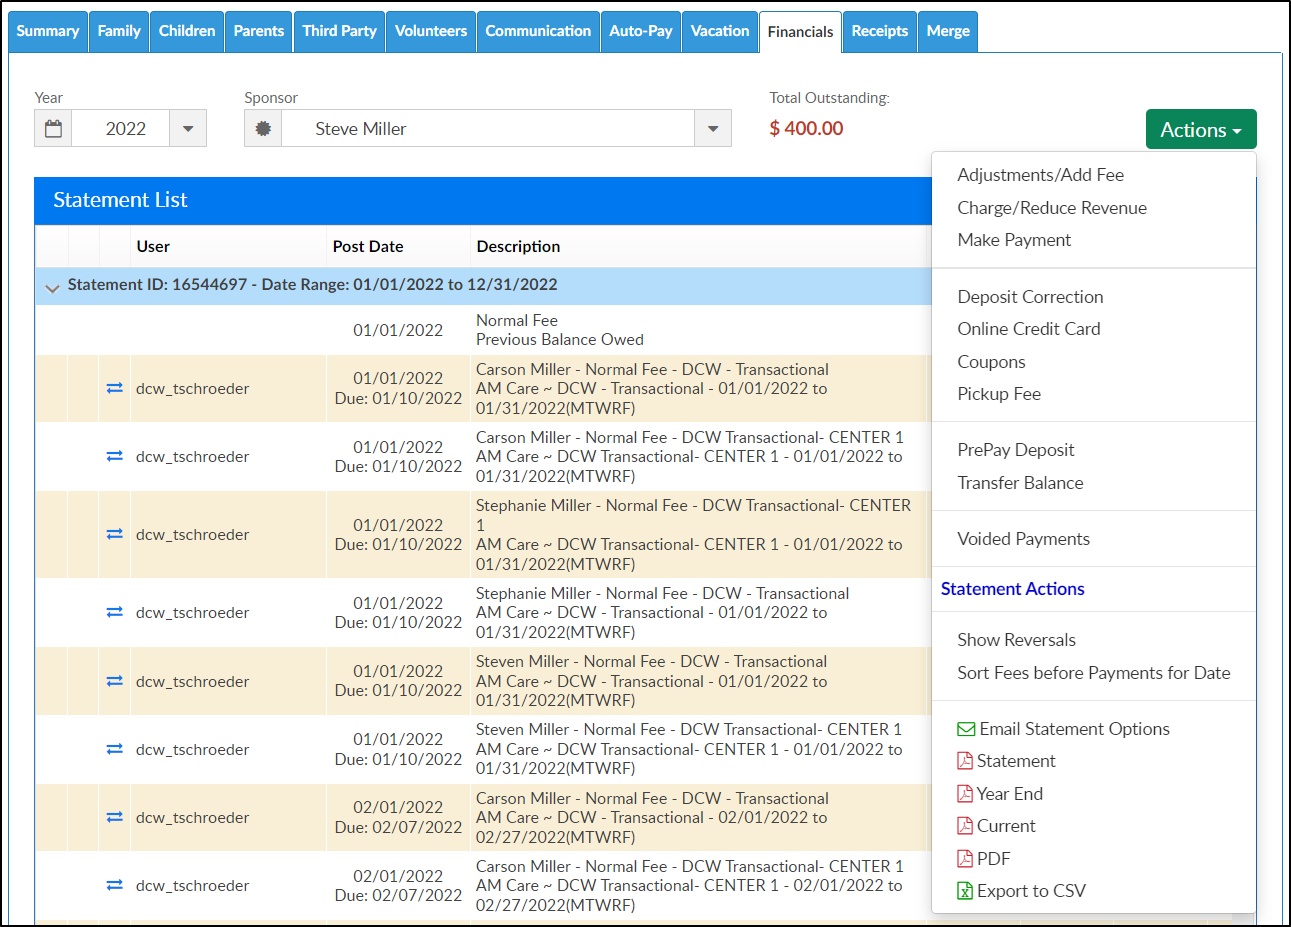The height and width of the screenshot is (927, 1291).
Task: Click the Year value field showing 2022
Action: tap(121, 129)
